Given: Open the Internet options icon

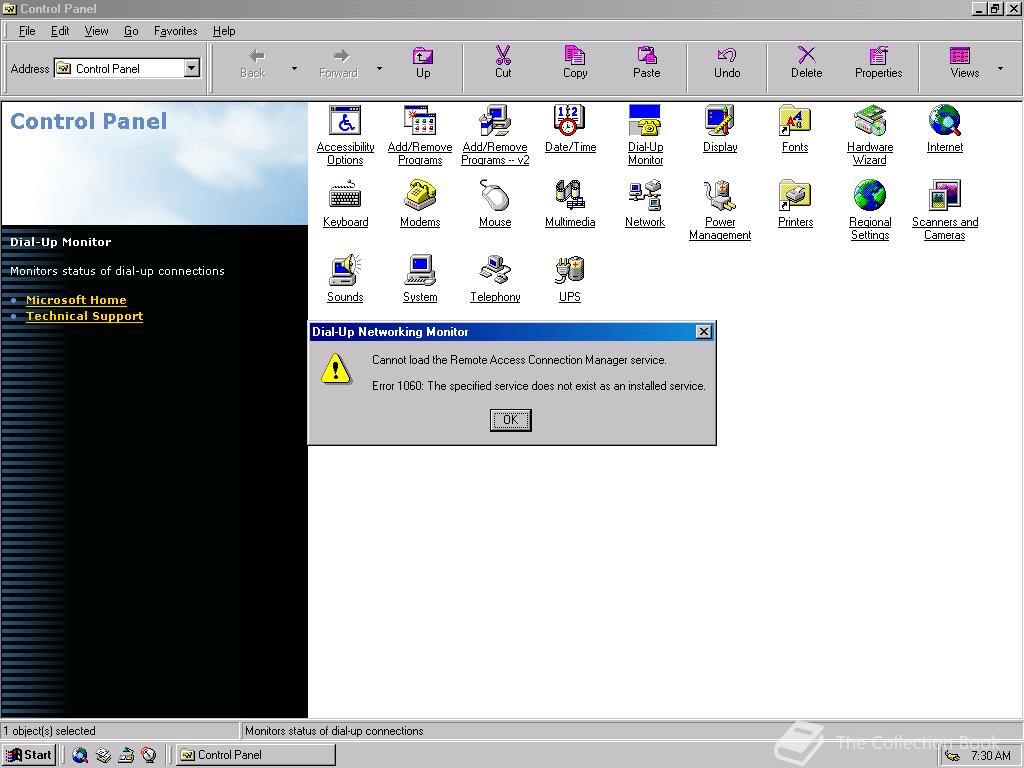Looking at the screenshot, I should click(x=944, y=129).
